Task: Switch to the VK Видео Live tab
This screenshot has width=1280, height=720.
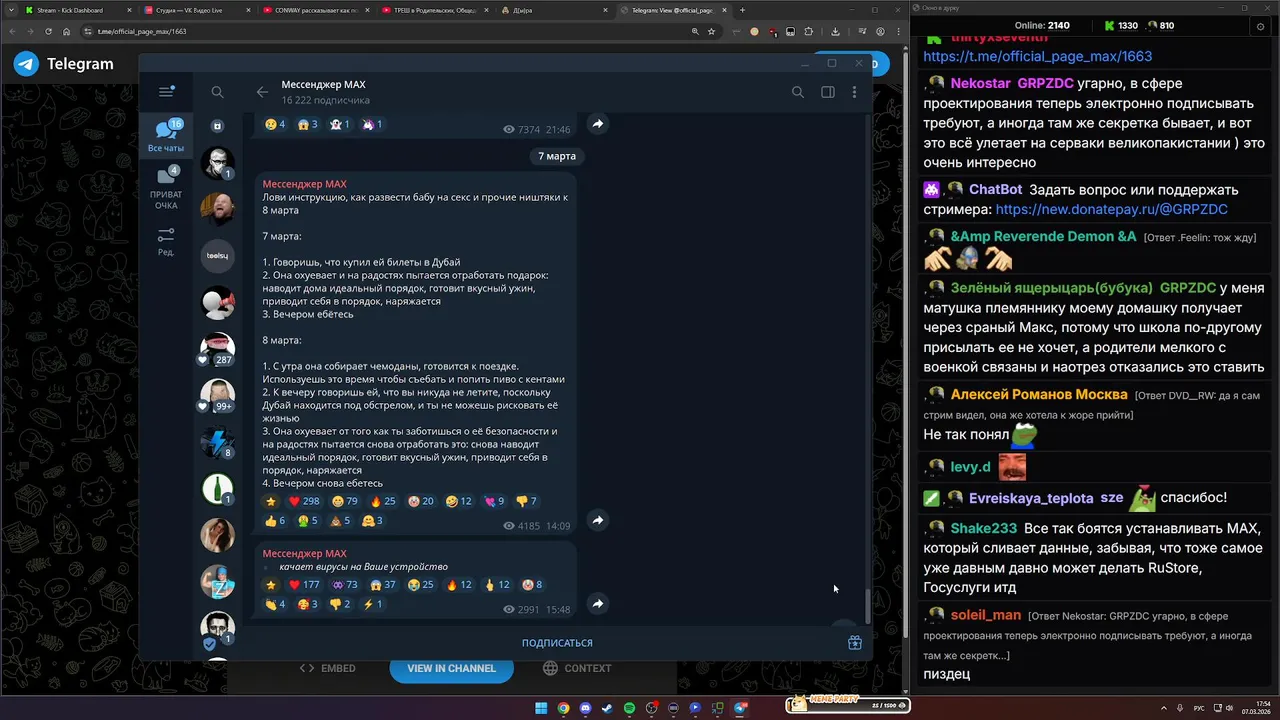Action: point(196,10)
